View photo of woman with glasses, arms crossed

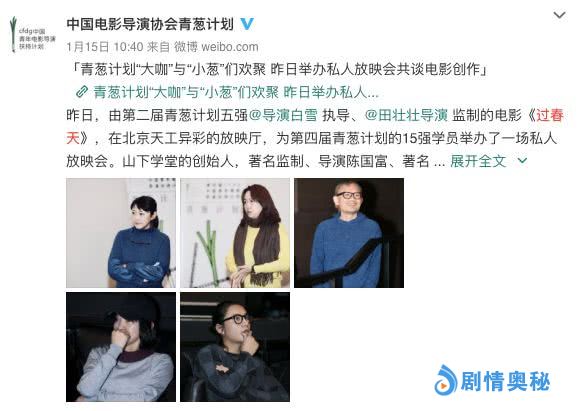(235, 347)
